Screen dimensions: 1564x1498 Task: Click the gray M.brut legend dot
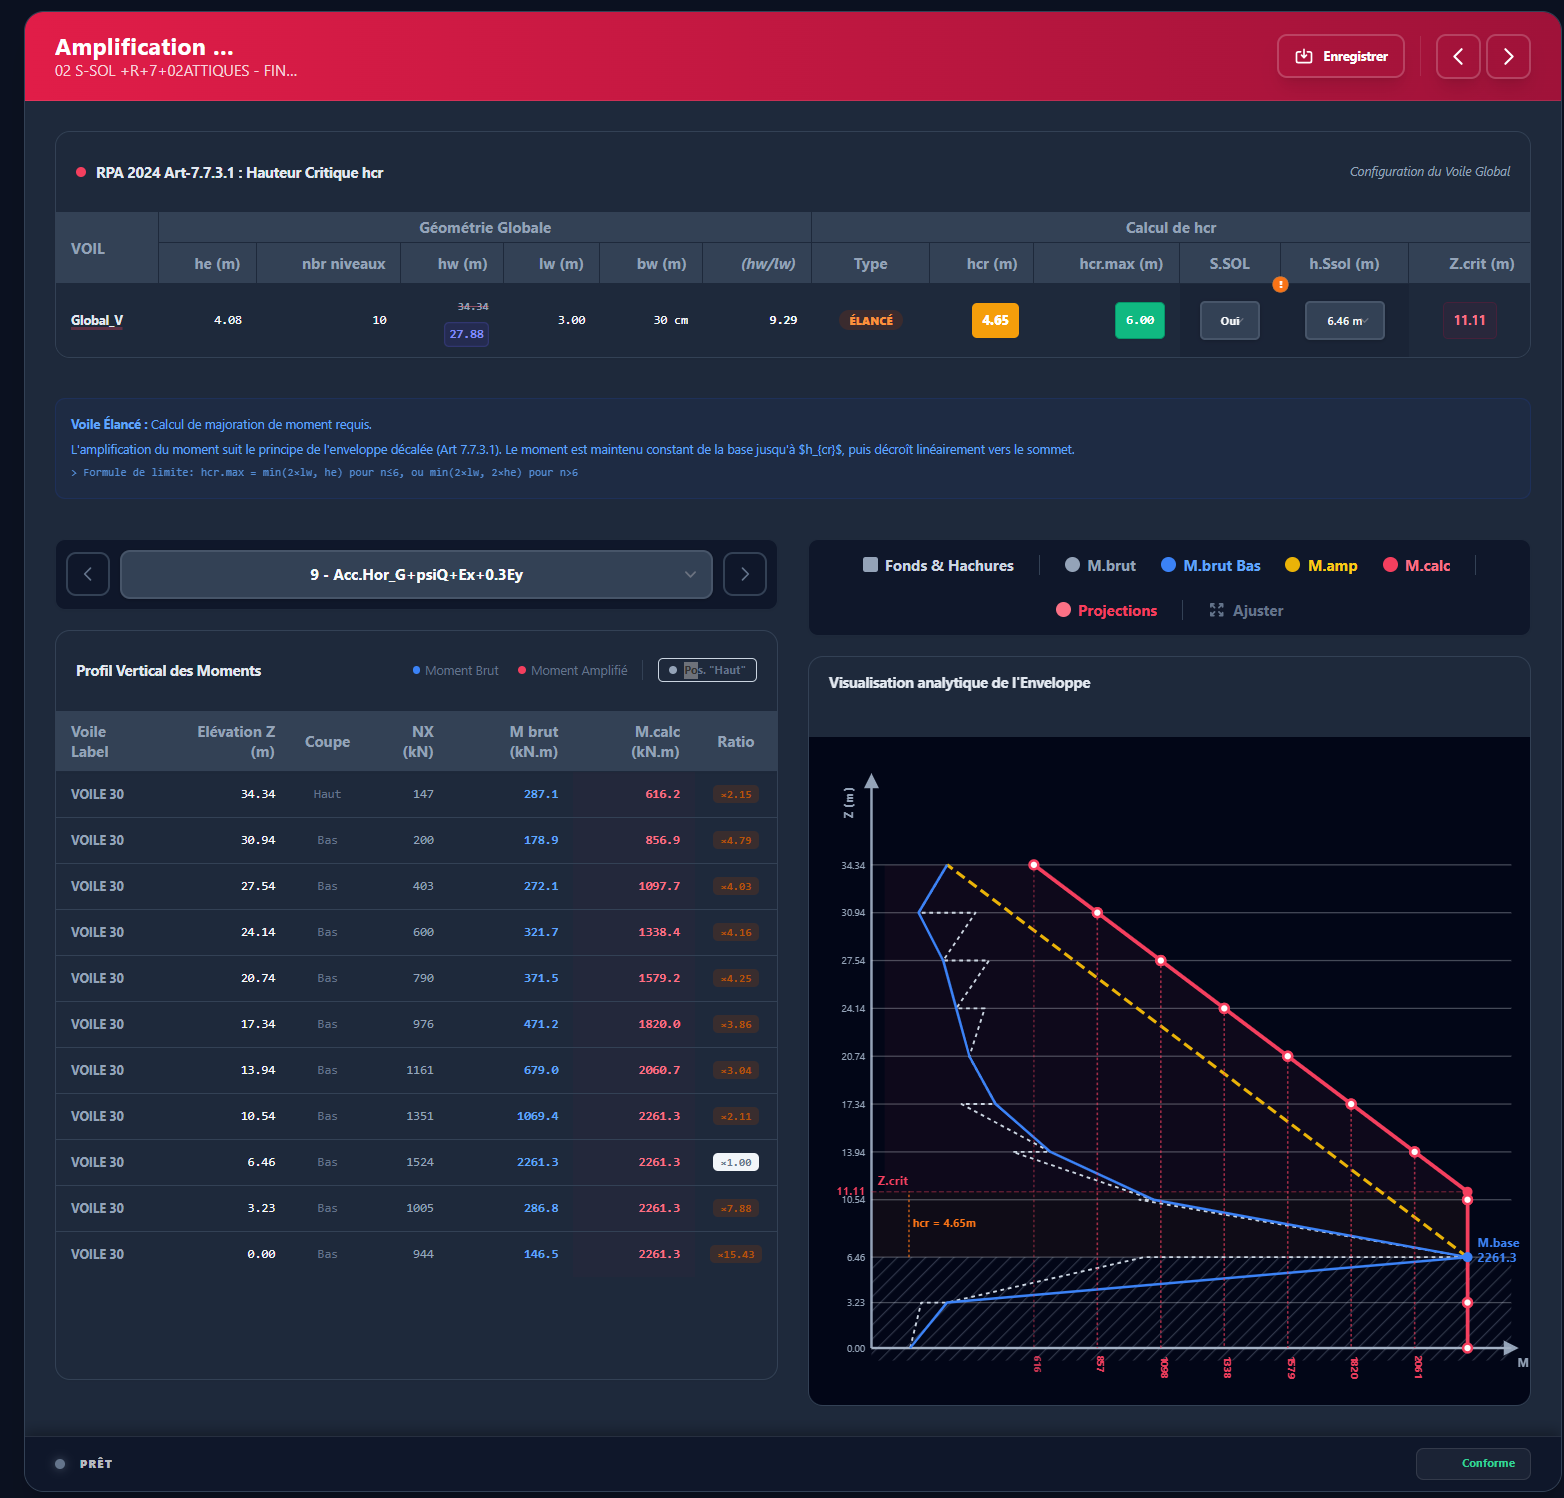[1071, 565]
